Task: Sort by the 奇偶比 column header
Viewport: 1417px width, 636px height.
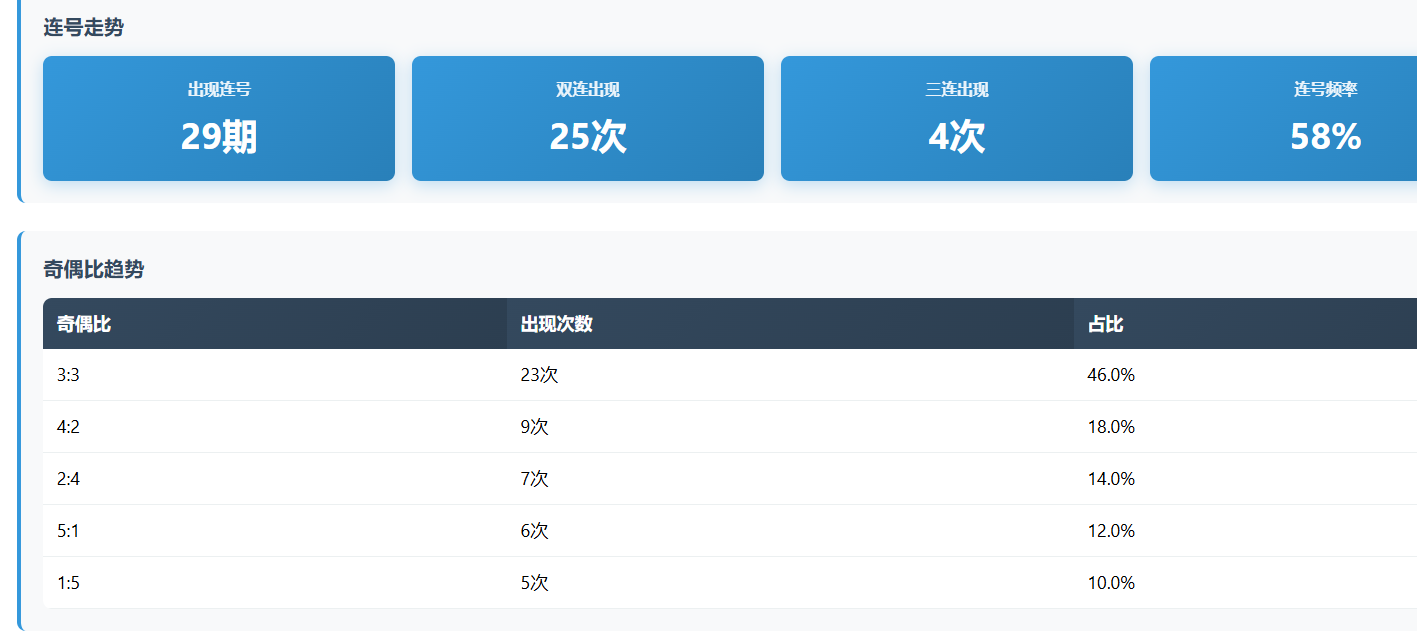Action: pyautogui.click(x=84, y=324)
